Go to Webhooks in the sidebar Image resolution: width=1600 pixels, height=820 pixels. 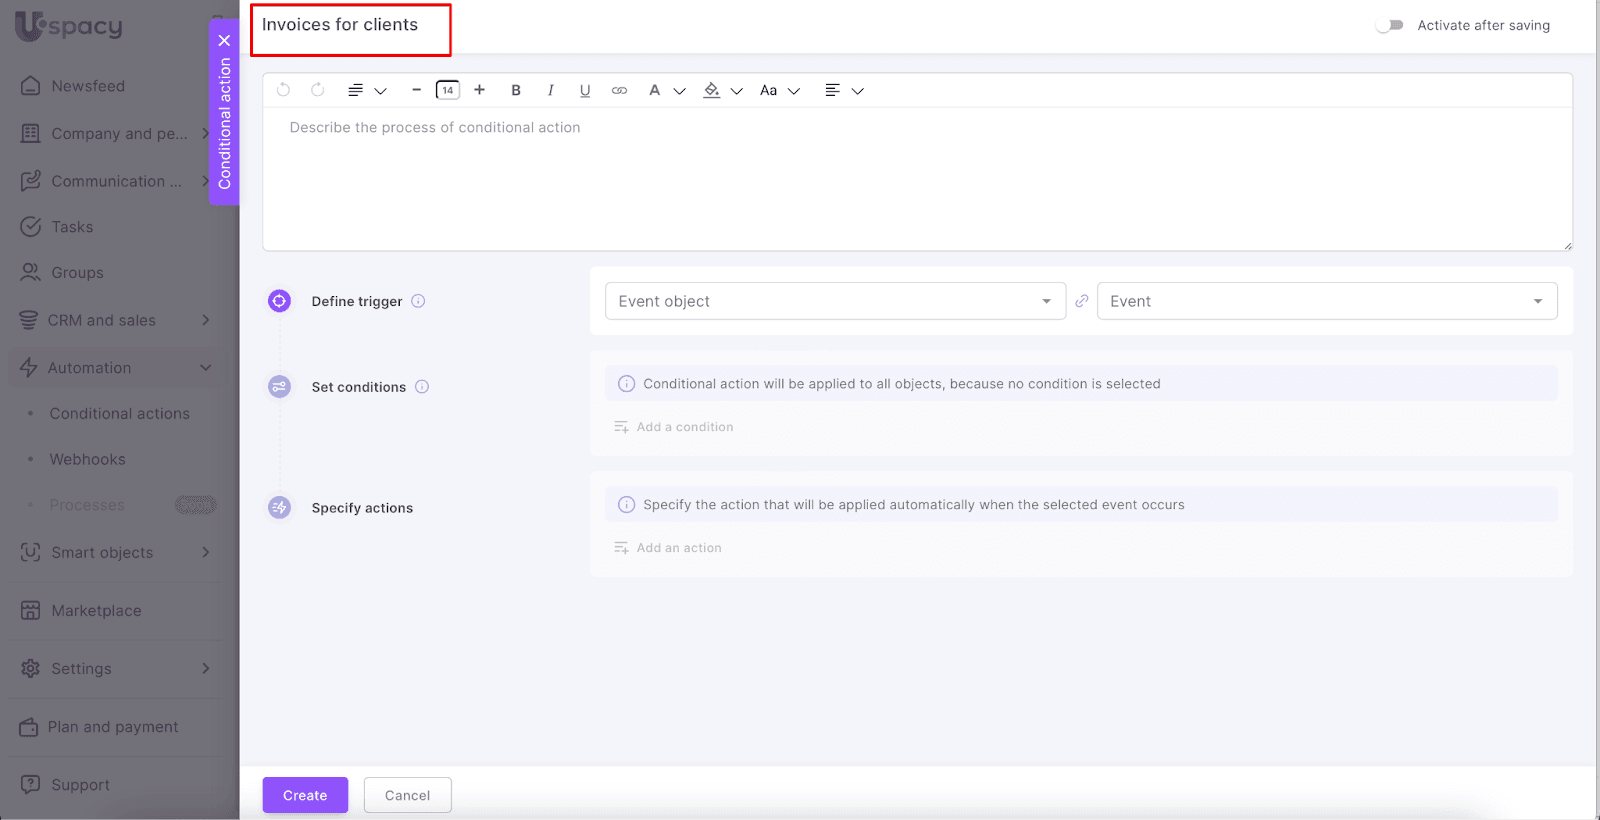point(88,460)
